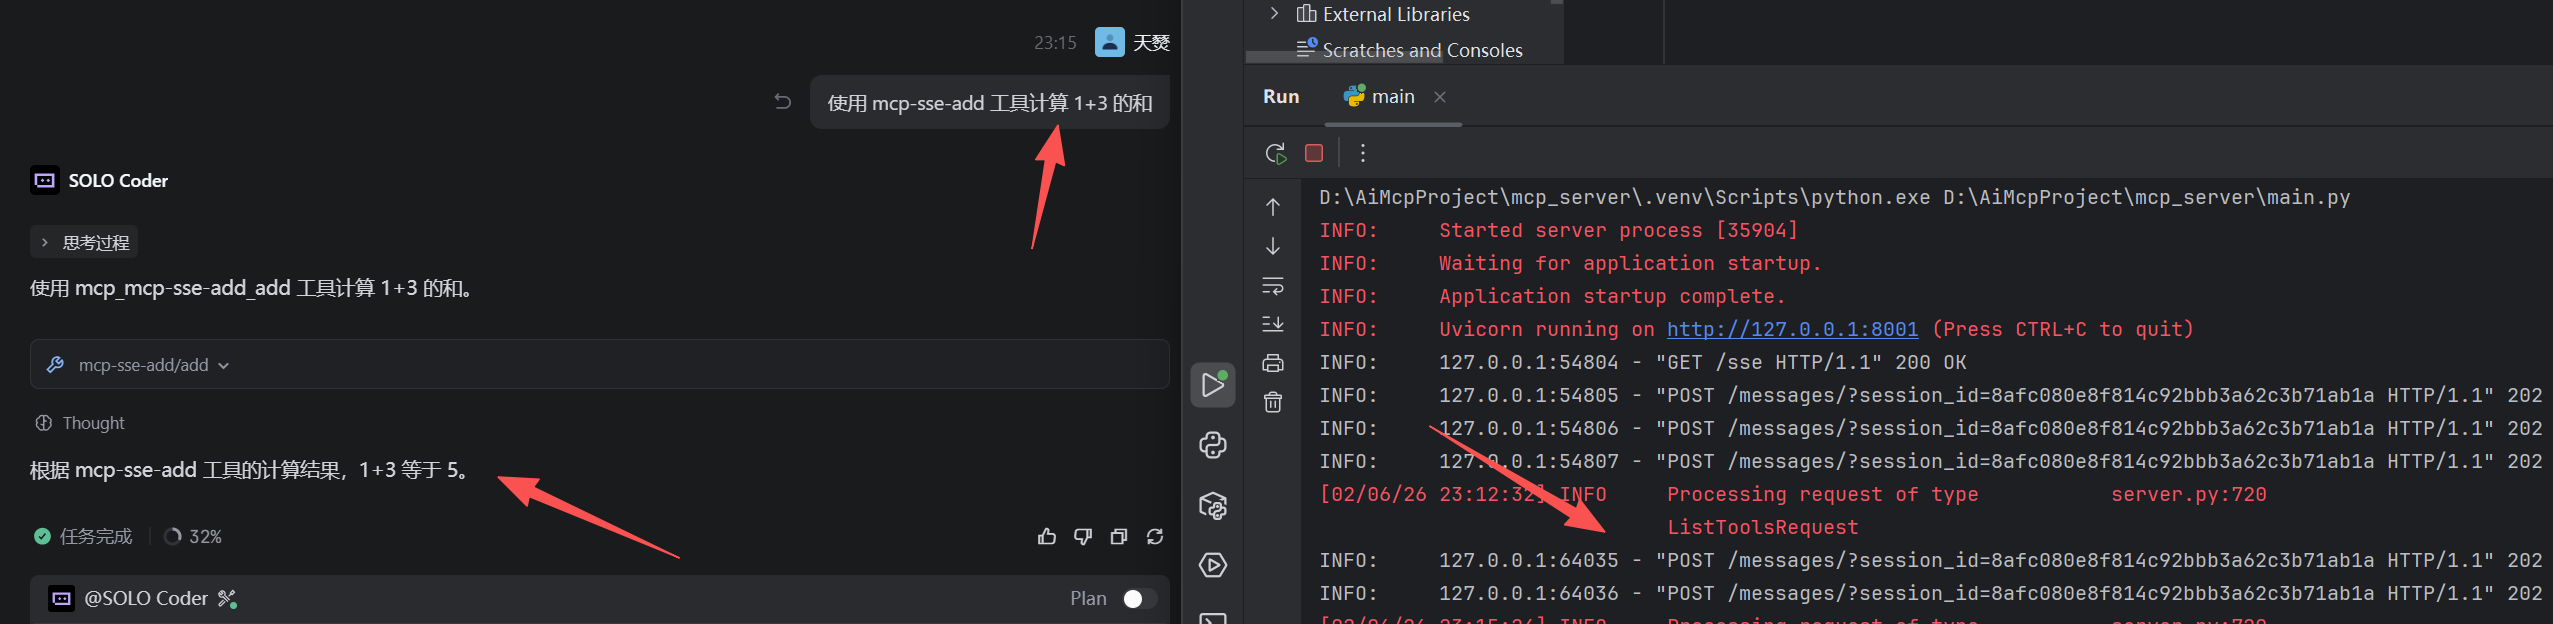Click the python.exe command line text
The image size is (2553, 624).
point(1834,198)
